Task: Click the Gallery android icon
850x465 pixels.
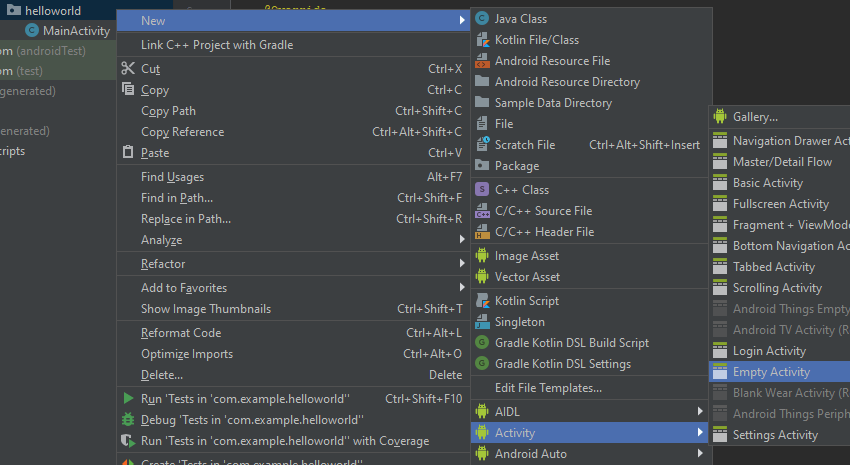Action: (x=720, y=117)
